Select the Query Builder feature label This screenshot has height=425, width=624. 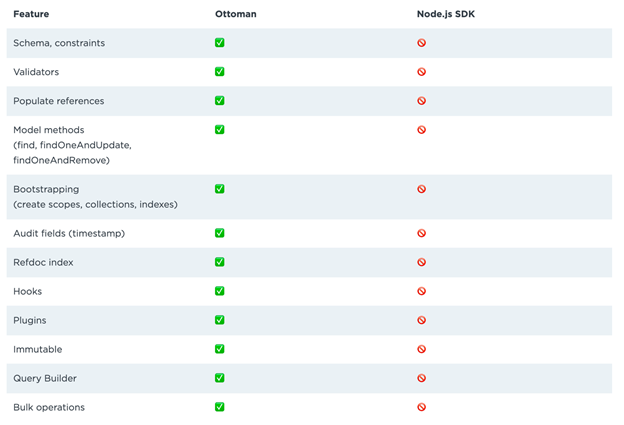[x=45, y=378]
